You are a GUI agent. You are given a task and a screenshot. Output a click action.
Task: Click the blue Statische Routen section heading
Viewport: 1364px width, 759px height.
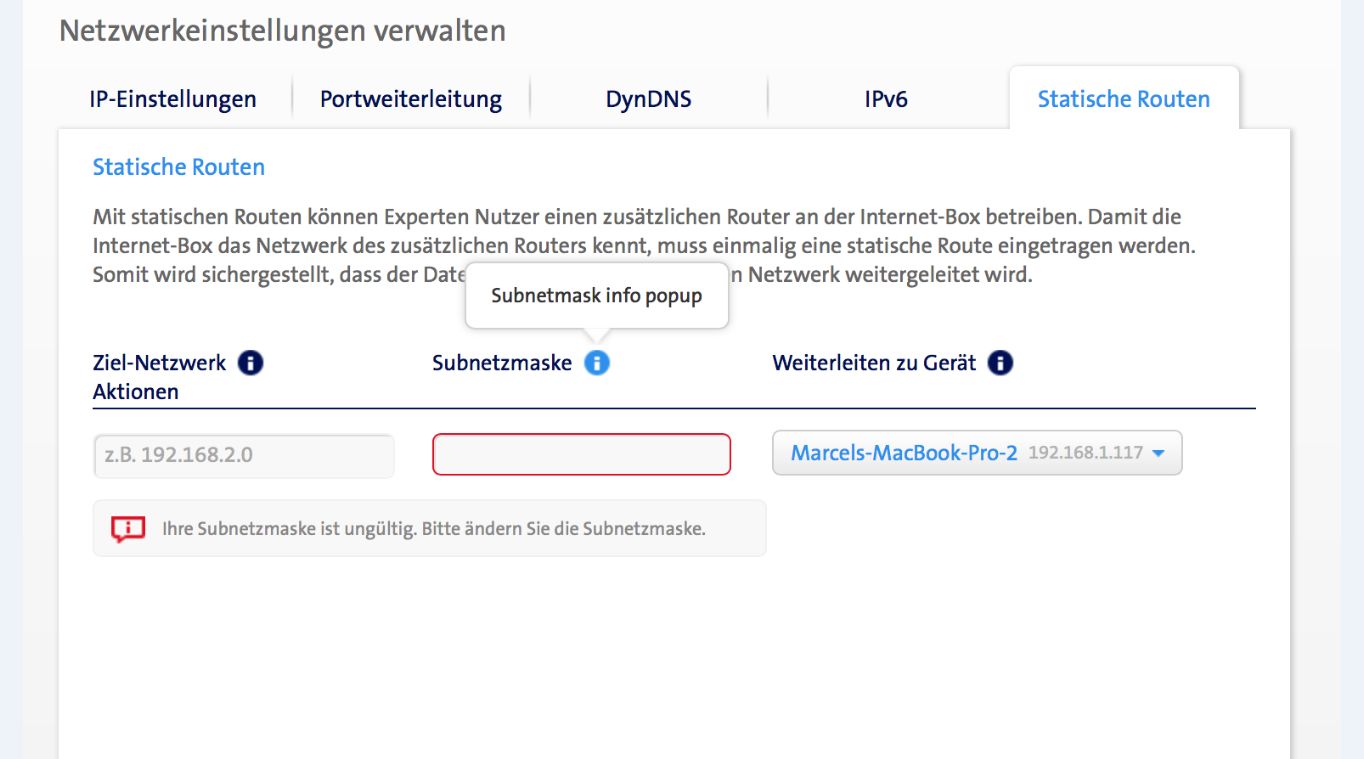coord(179,167)
